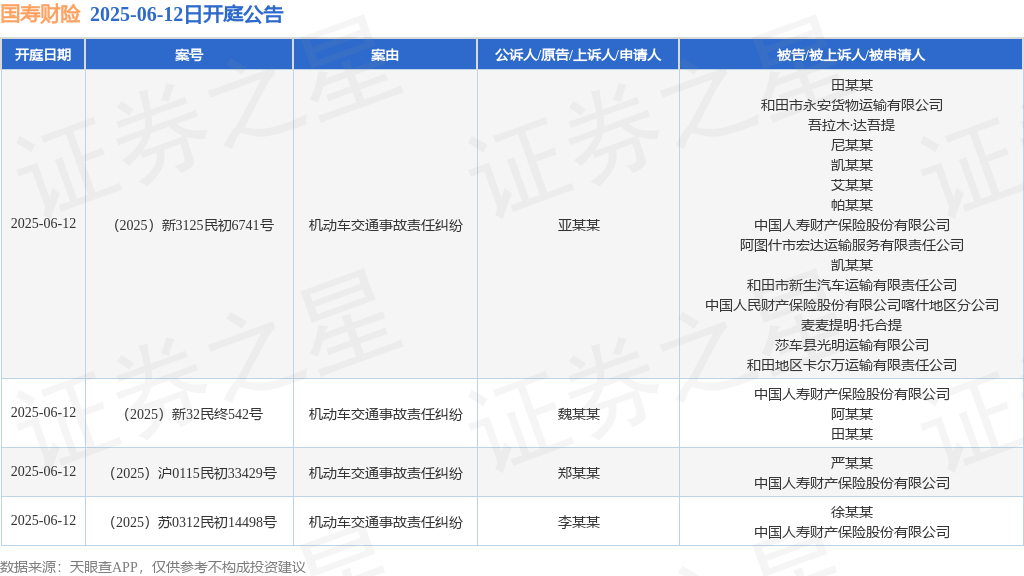1024x576 pixels.
Task: Click defendant 艾某某
Action: 852,185
